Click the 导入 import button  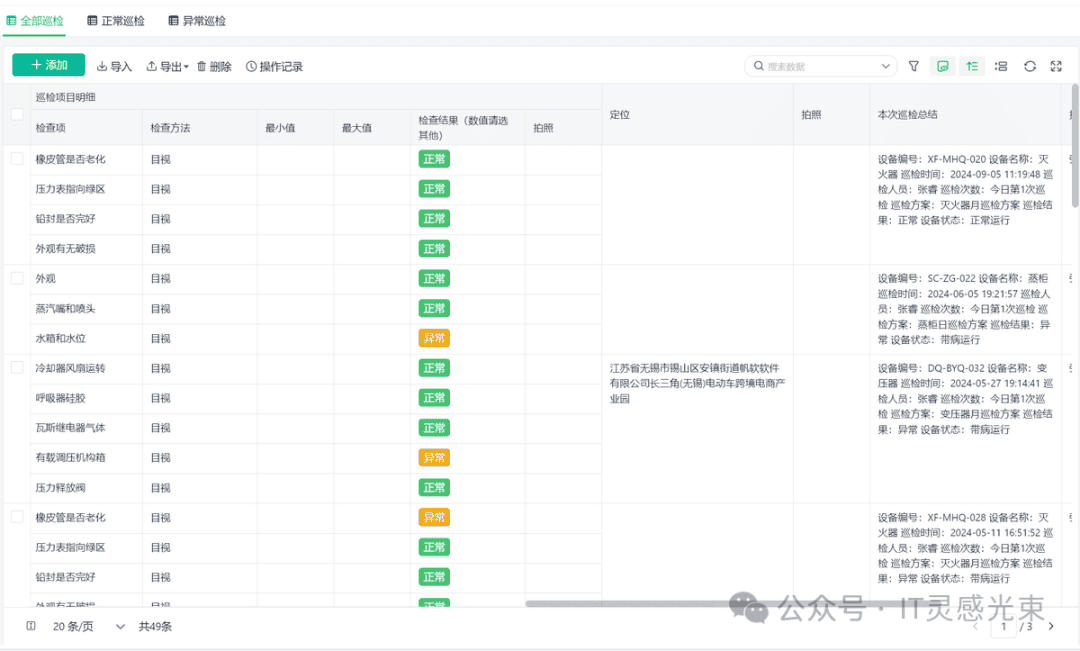tap(114, 66)
